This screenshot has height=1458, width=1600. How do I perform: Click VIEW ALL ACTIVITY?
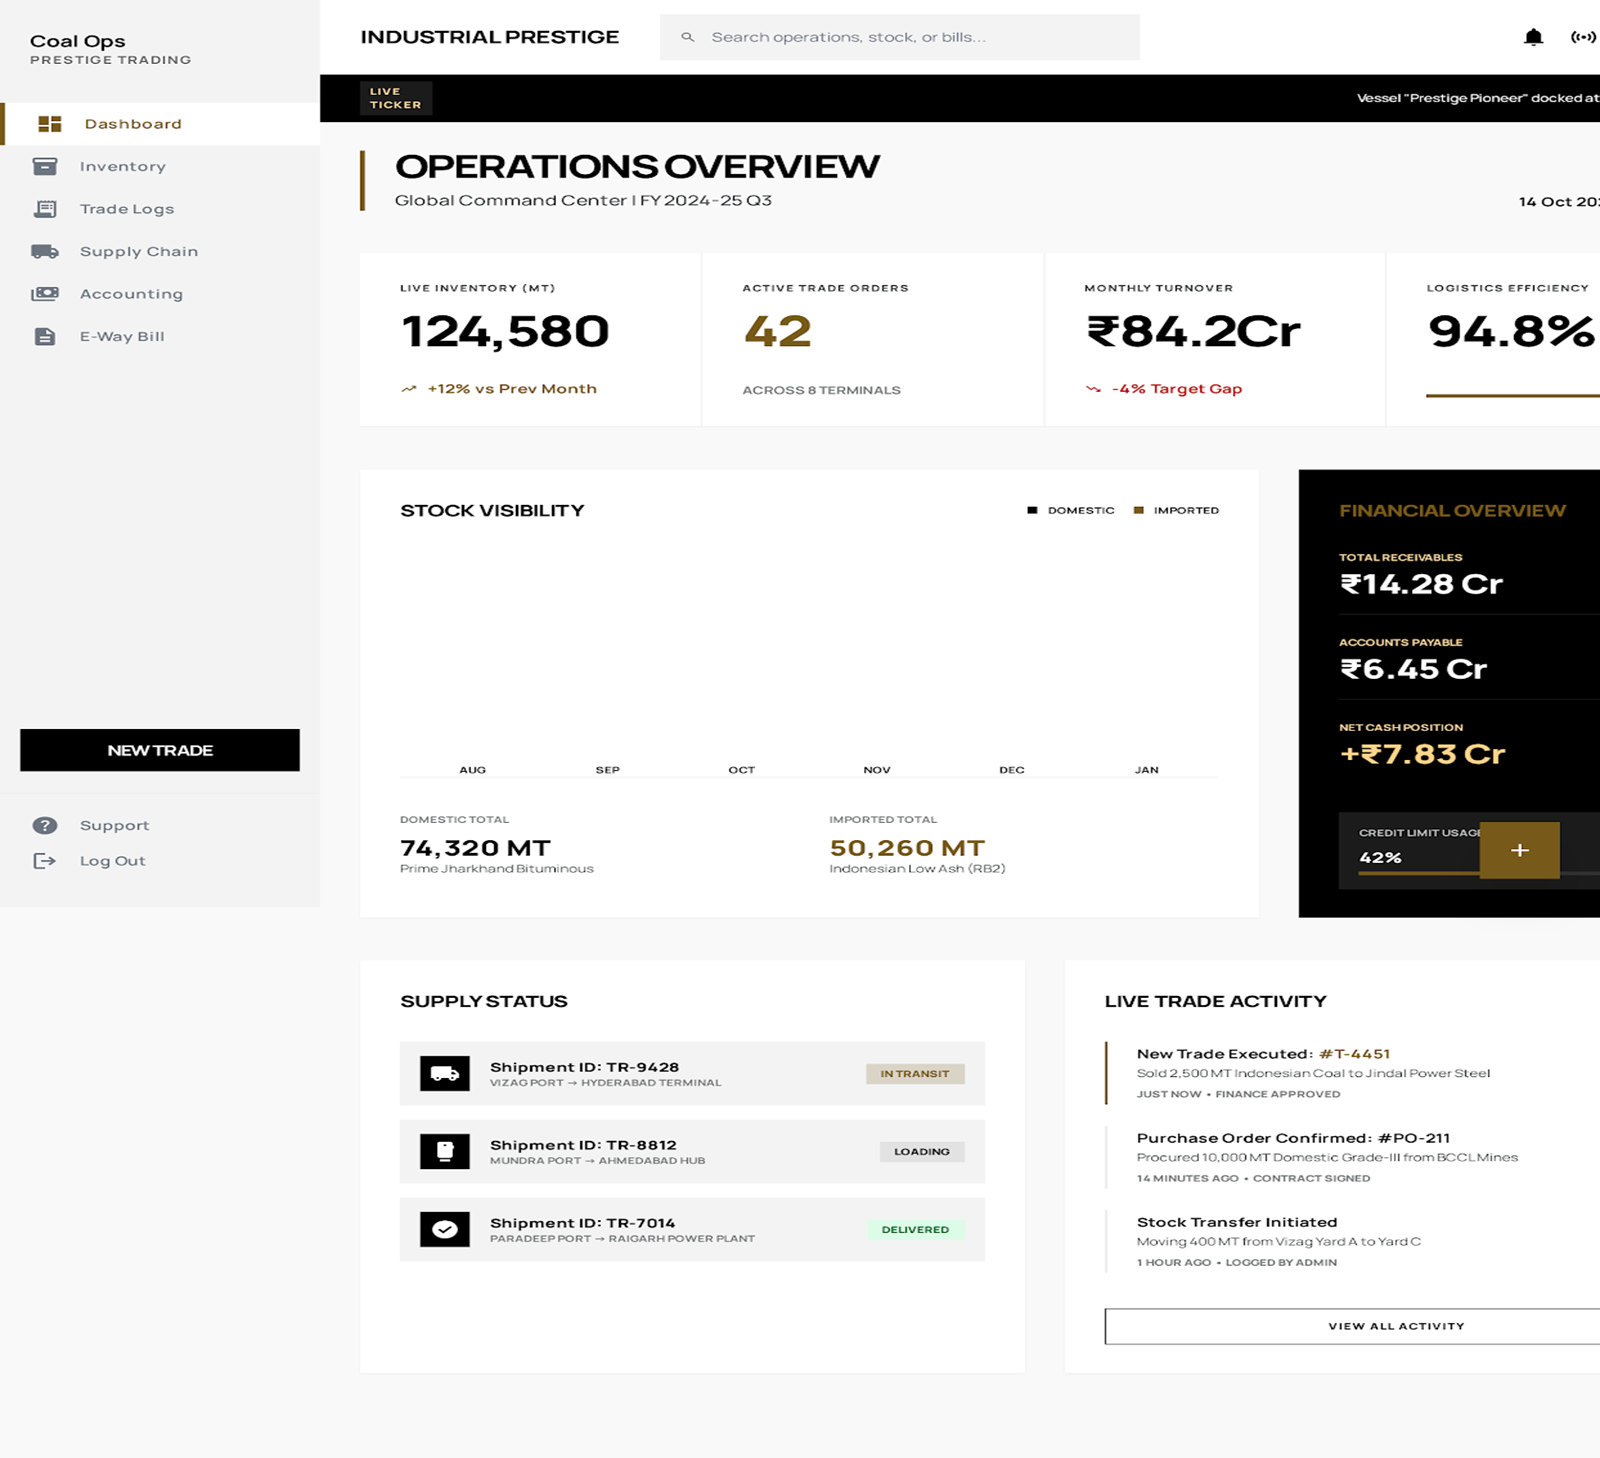(1396, 1326)
